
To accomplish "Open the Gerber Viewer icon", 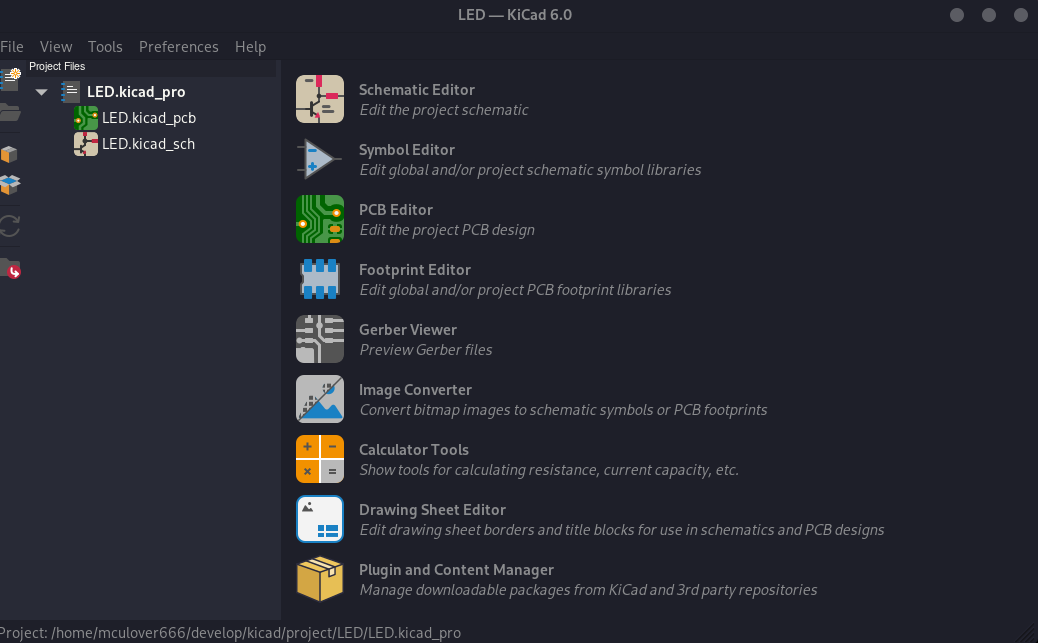I will click(320, 339).
